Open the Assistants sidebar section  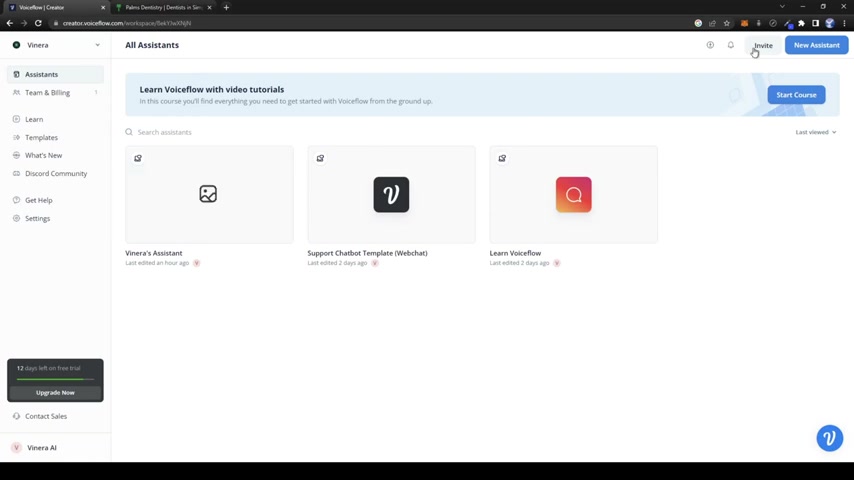55,74
